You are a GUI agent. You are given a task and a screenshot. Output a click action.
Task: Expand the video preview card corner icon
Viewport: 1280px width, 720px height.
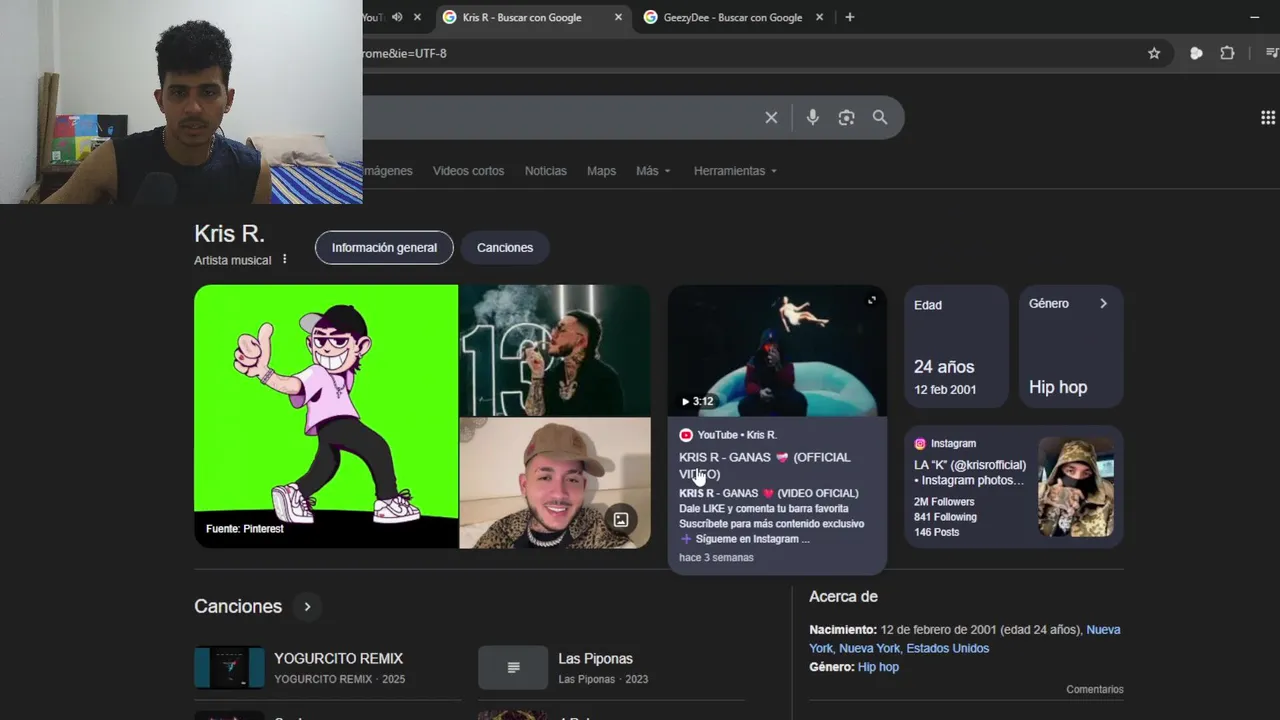click(x=872, y=300)
